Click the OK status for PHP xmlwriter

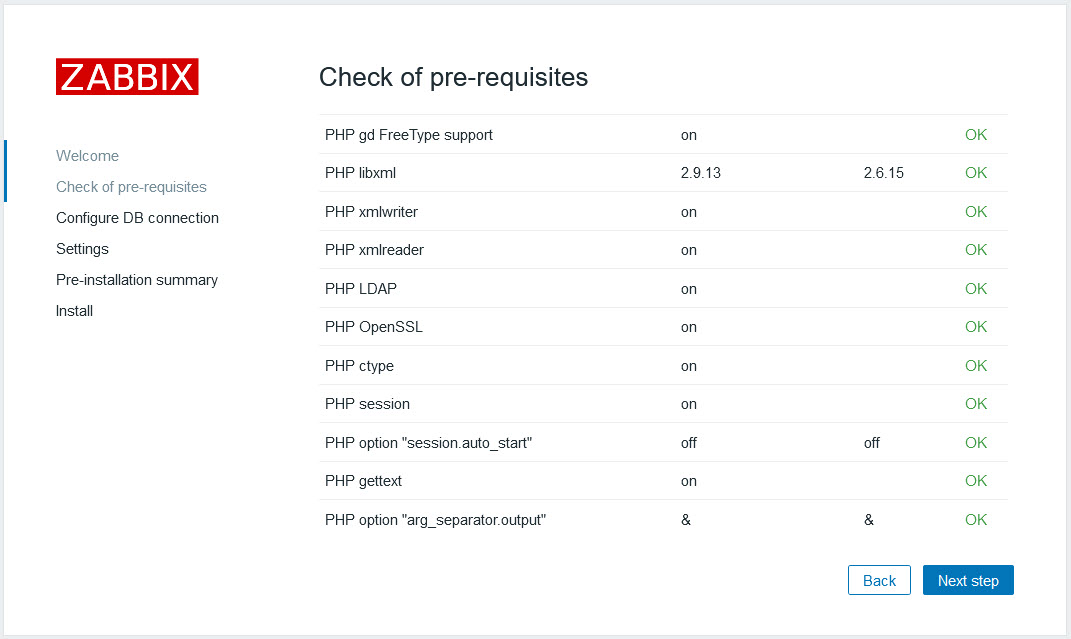975,212
